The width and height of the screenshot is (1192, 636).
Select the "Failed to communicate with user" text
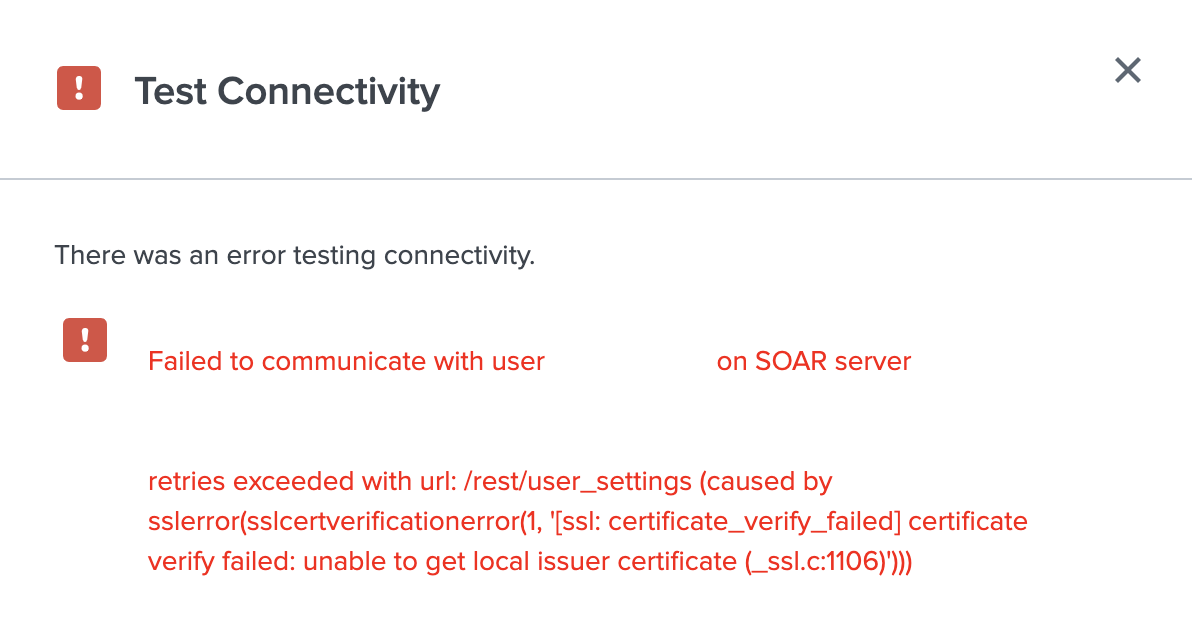click(x=346, y=361)
